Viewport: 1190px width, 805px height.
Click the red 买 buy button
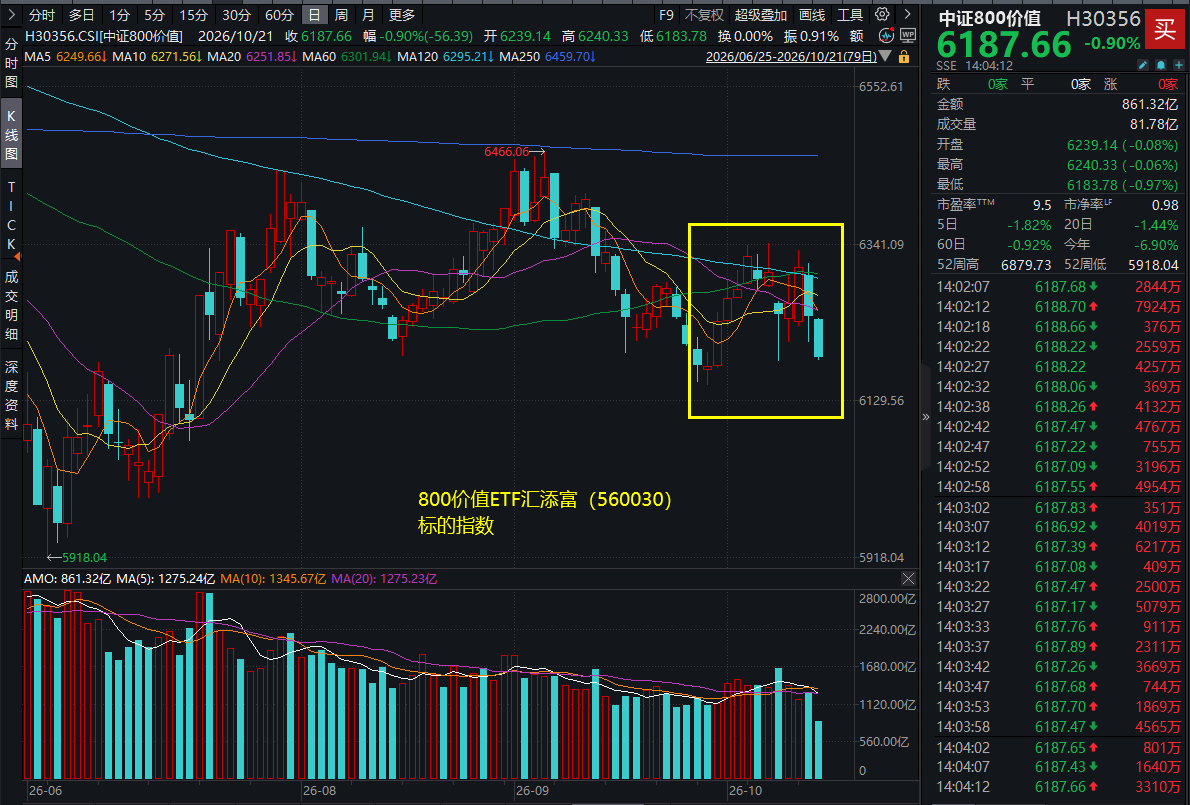(x=1164, y=29)
